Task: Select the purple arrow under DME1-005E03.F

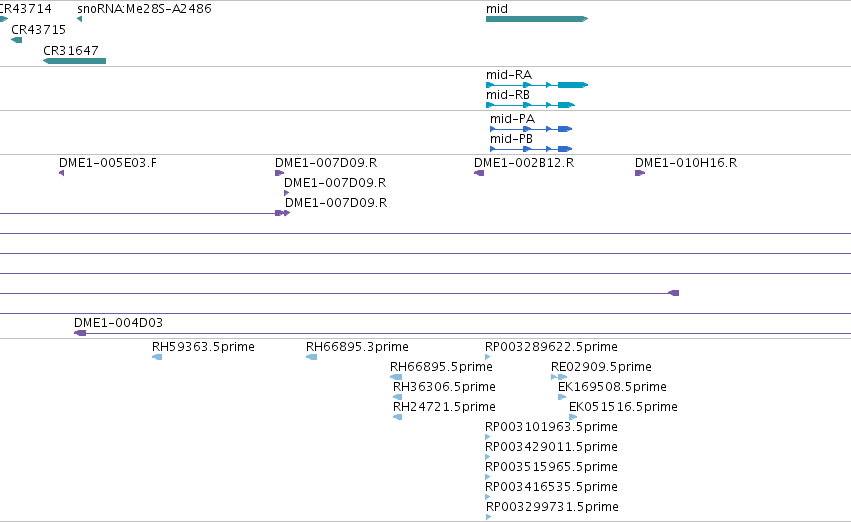Action: pos(61,173)
